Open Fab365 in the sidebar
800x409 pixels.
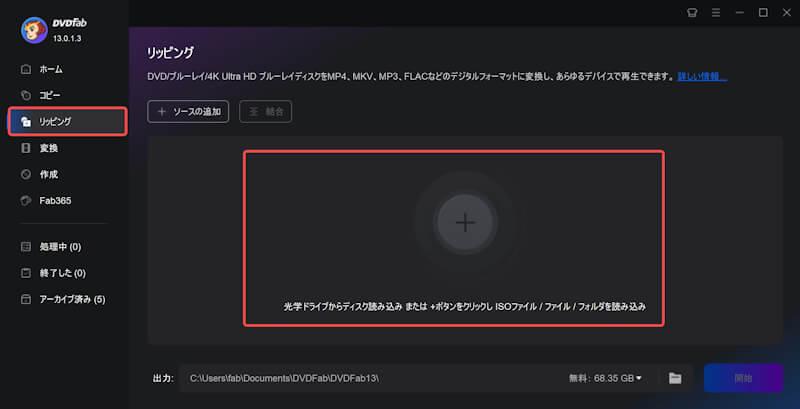(x=46, y=201)
